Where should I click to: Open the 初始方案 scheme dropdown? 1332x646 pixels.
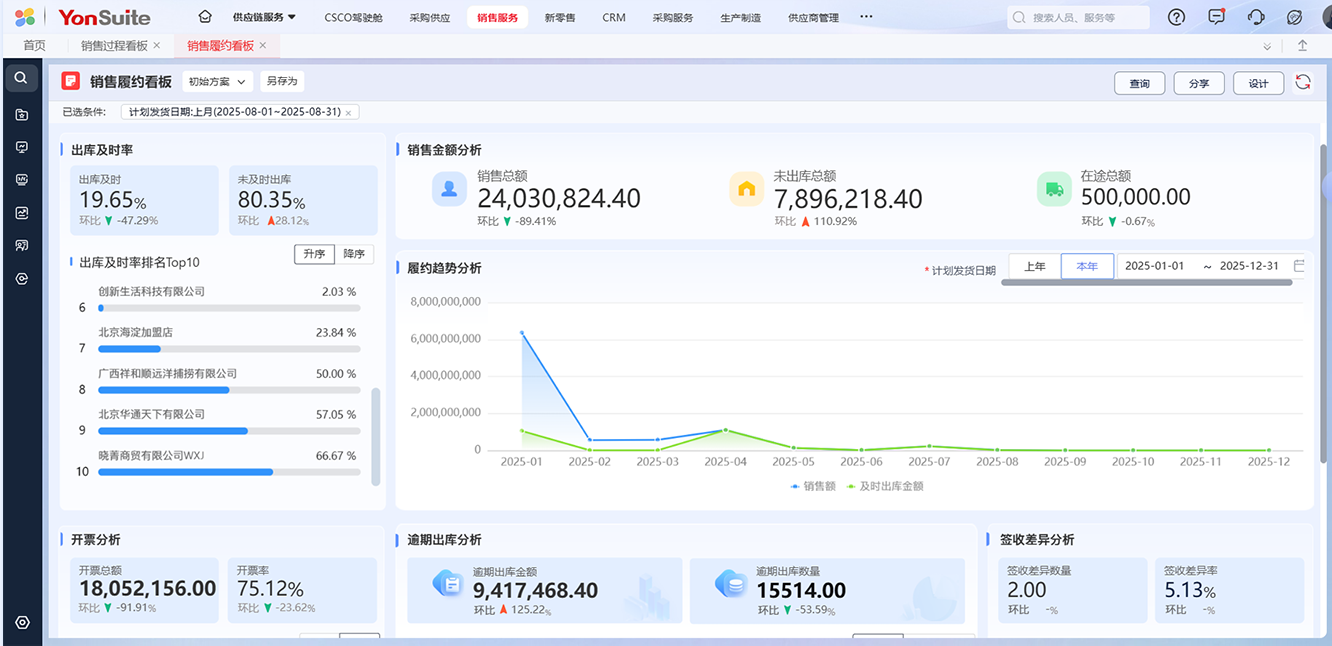coord(217,82)
